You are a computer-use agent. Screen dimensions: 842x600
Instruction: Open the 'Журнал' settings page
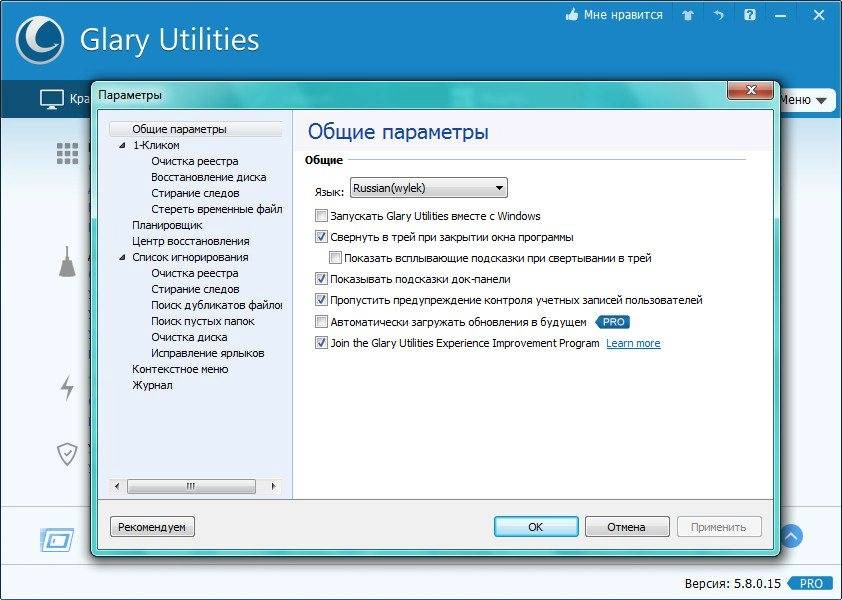(x=152, y=385)
